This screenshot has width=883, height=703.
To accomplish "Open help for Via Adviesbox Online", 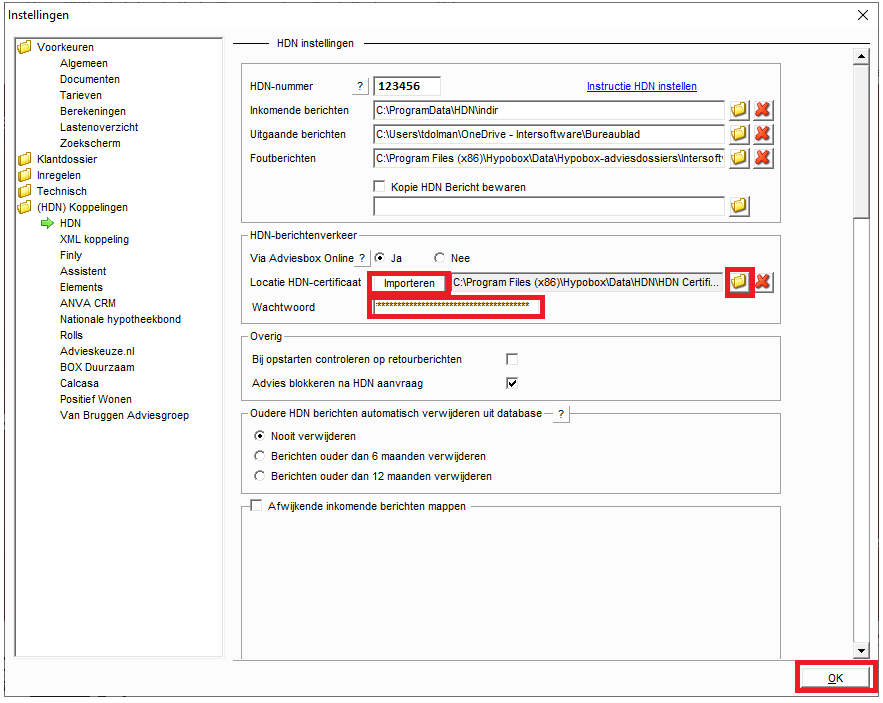I will (x=362, y=258).
